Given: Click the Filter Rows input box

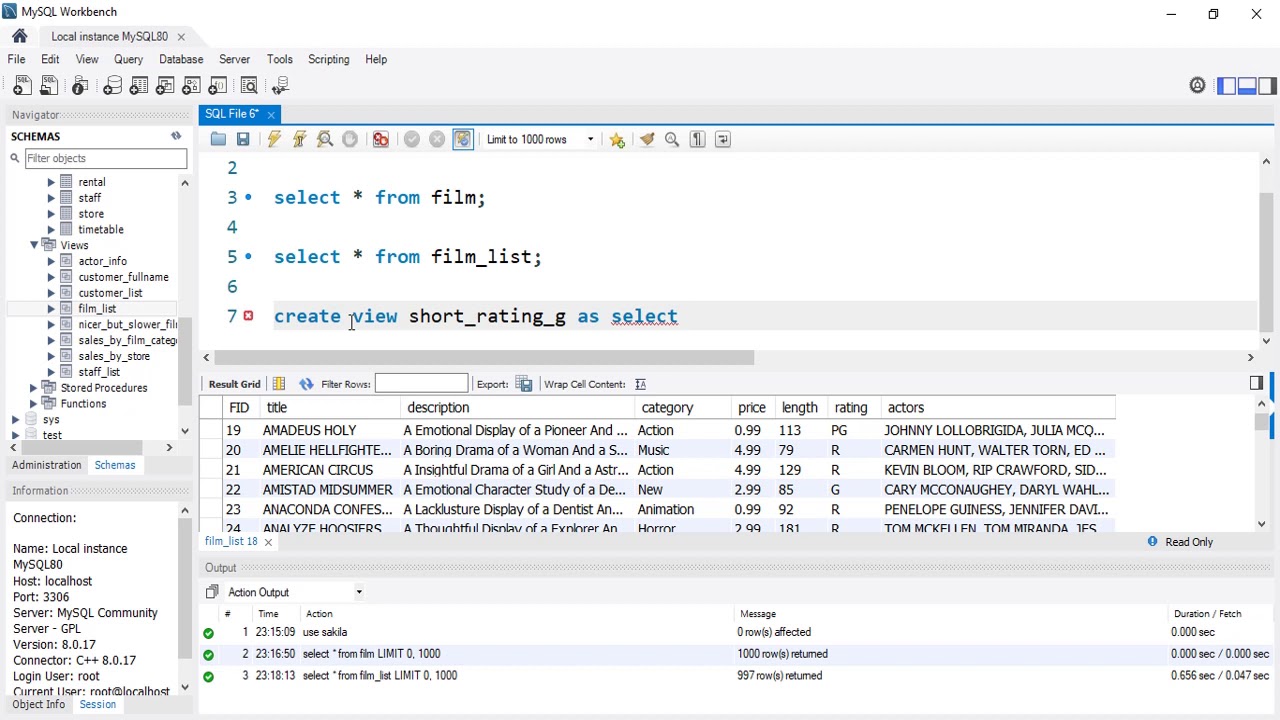Looking at the screenshot, I should coord(421,384).
